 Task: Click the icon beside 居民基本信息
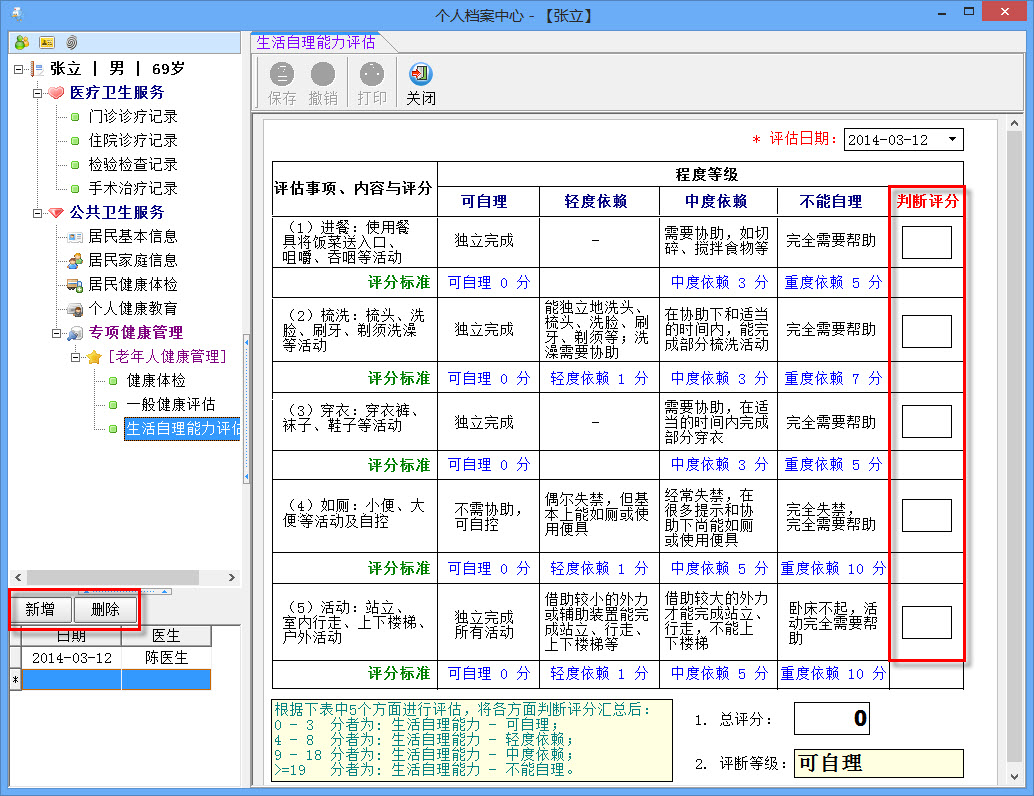[x=75, y=237]
